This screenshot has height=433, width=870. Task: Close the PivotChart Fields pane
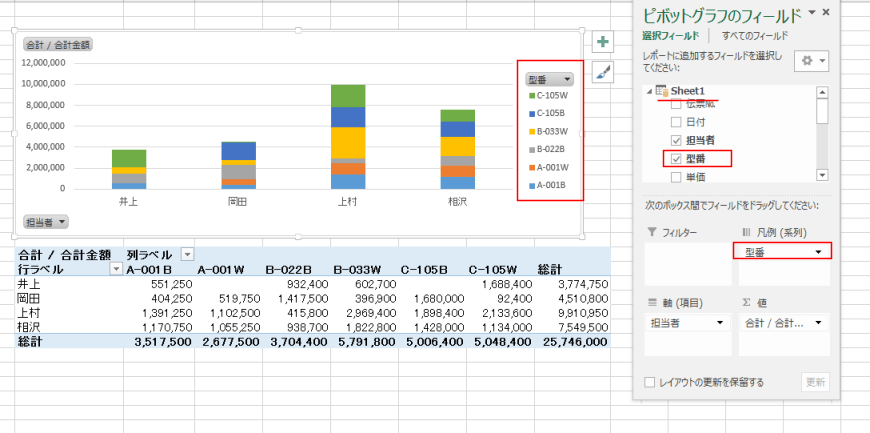click(x=826, y=12)
